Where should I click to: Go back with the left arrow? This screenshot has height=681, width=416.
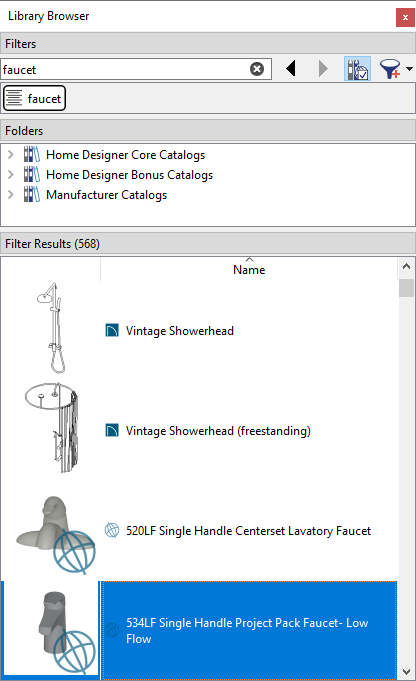pyautogui.click(x=291, y=69)
